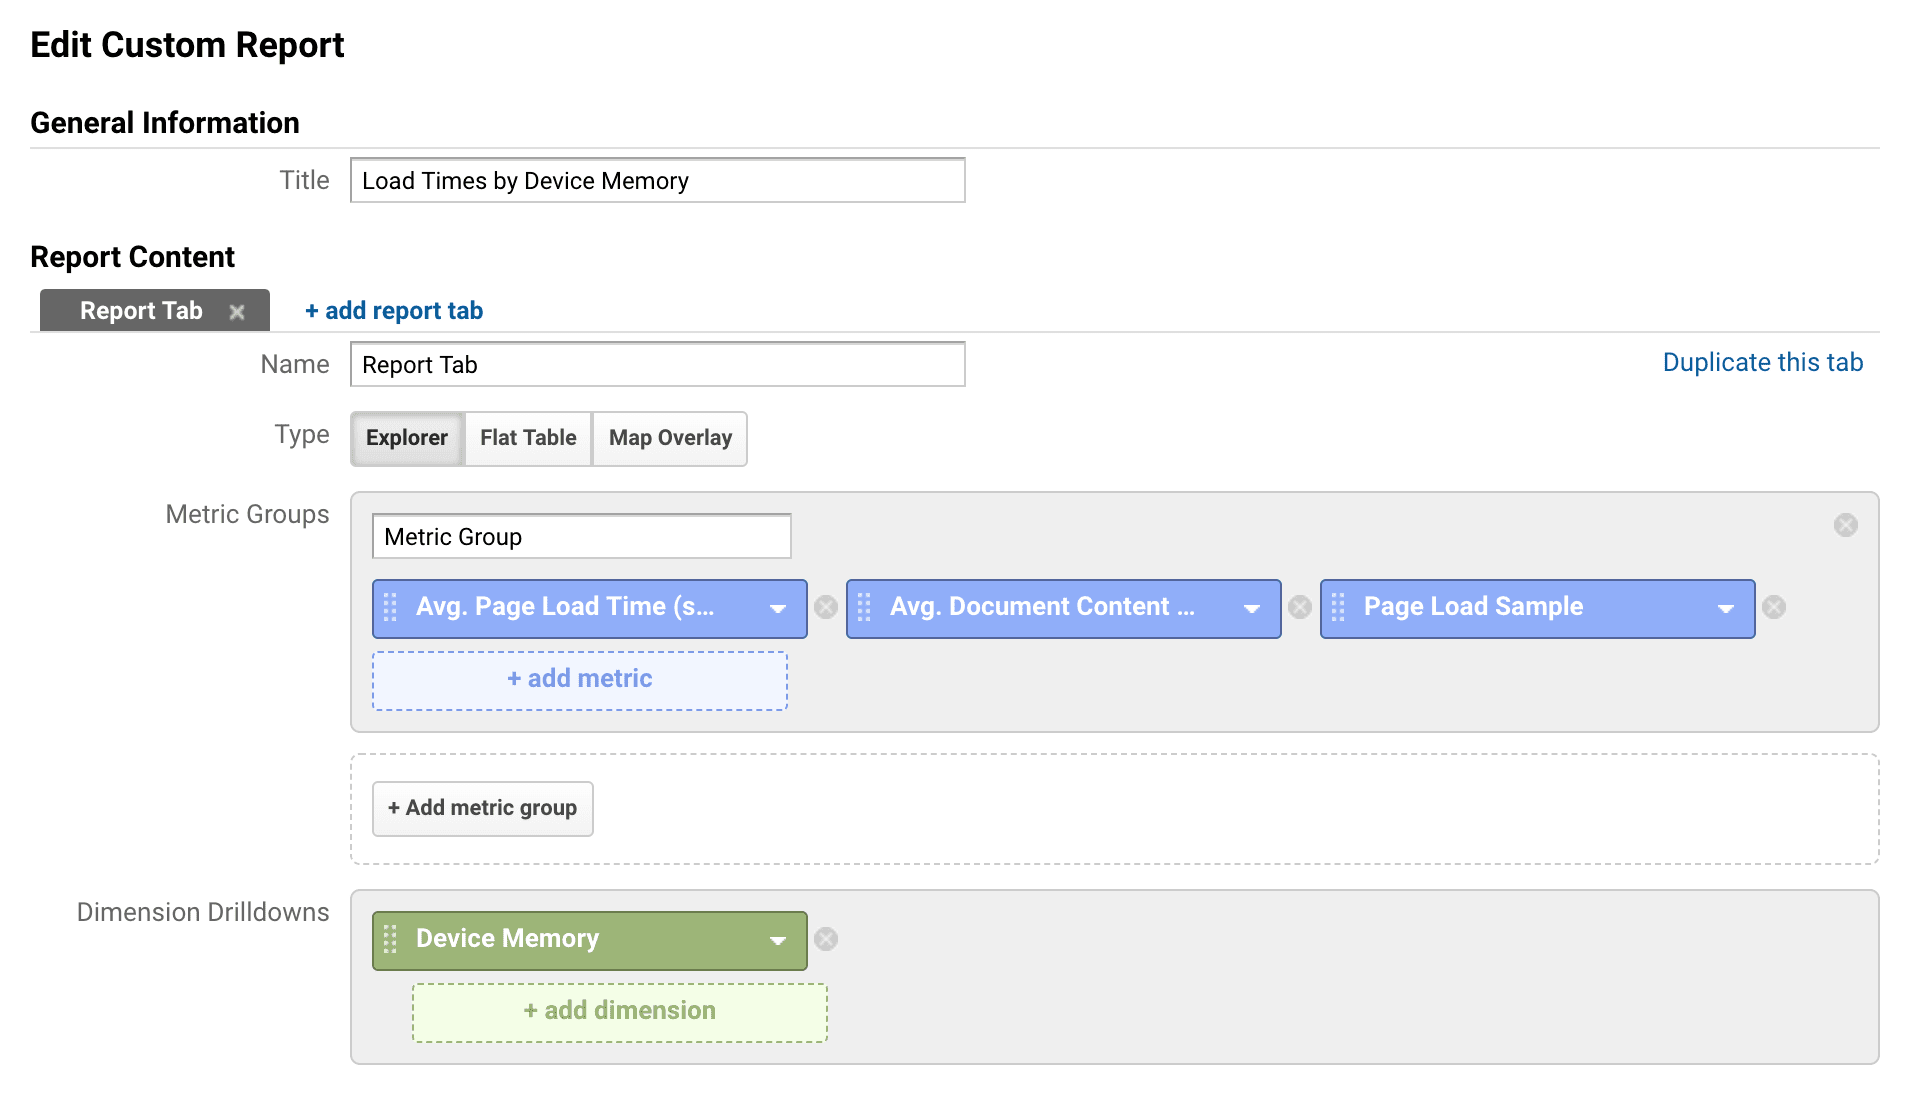Image resolution: width=1910 pixels, height=1095 pixels.
Task: Switch to the Report Tab
Action: coord(140,311)
